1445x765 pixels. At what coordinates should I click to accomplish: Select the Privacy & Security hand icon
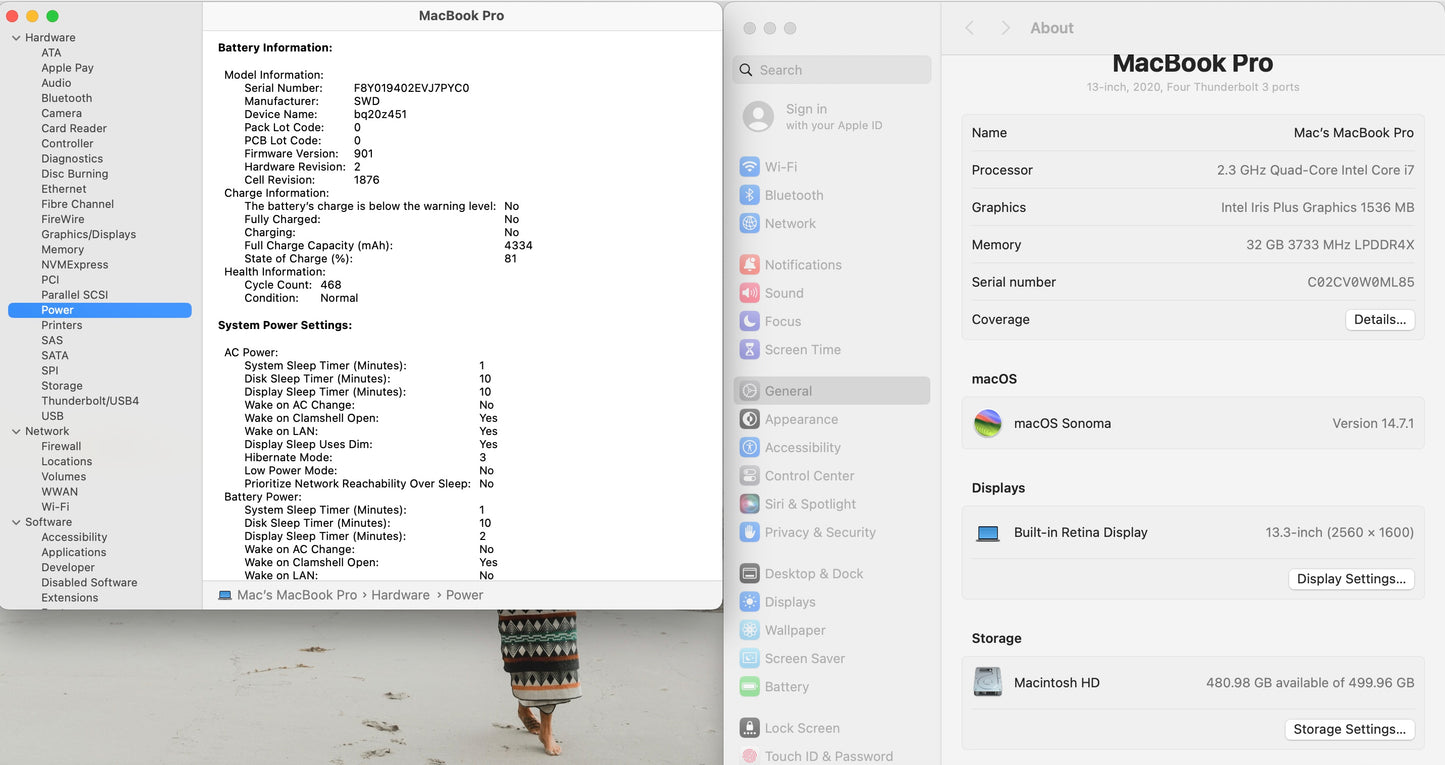(x=749, y=532)
